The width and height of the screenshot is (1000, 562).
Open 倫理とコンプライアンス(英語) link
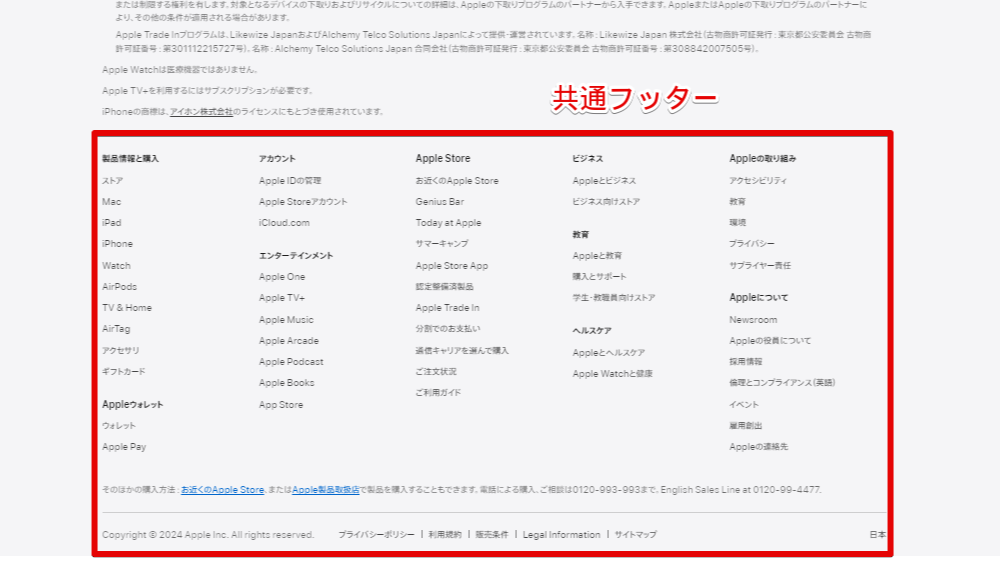783,383
